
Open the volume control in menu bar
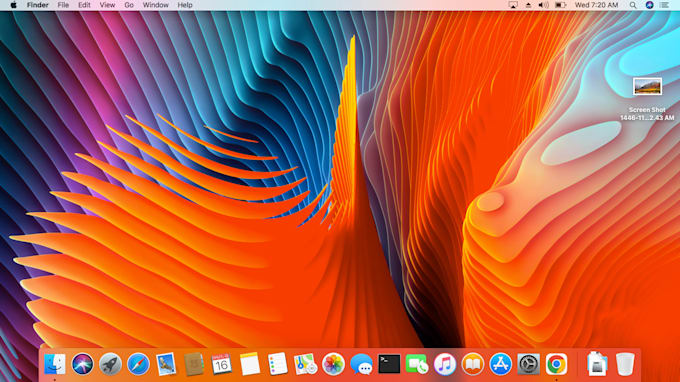pos(543,5)
